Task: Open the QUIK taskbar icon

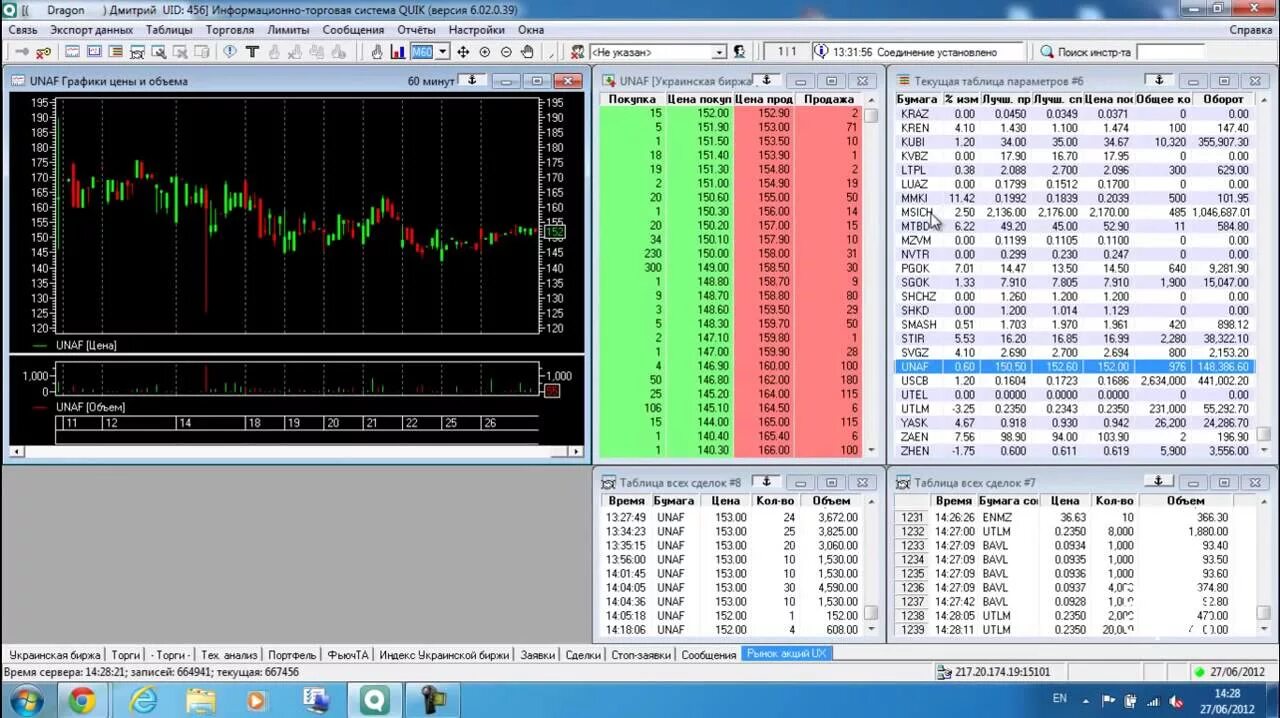Action: click(x=375, y=700)
